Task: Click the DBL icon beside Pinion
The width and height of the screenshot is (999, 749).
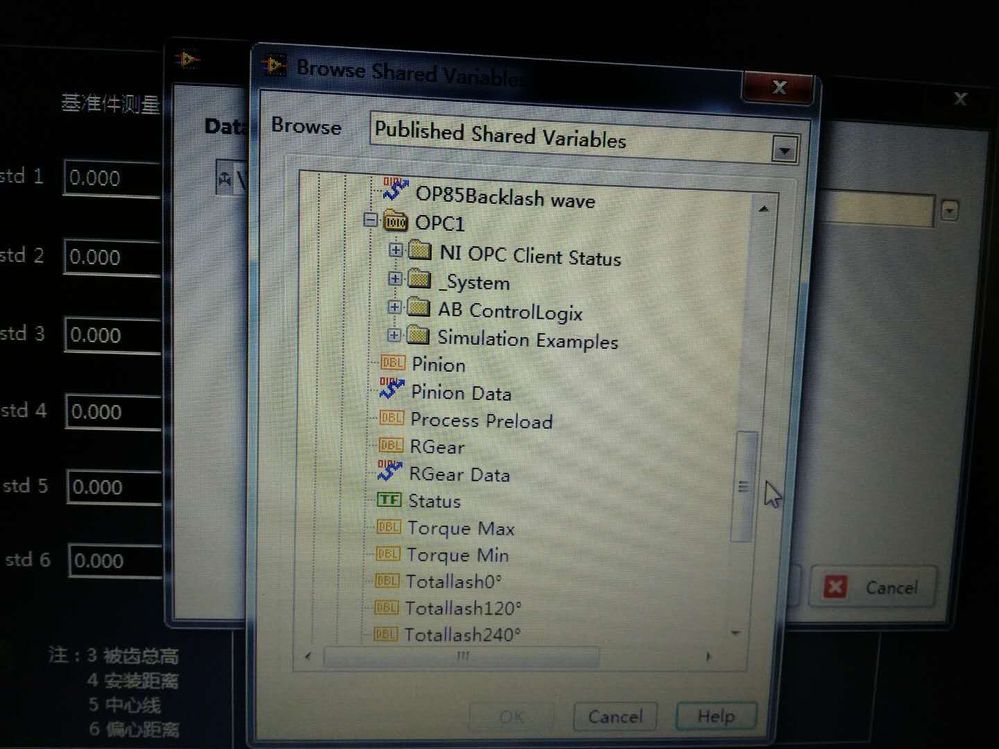Action: [x=392, y=362]
